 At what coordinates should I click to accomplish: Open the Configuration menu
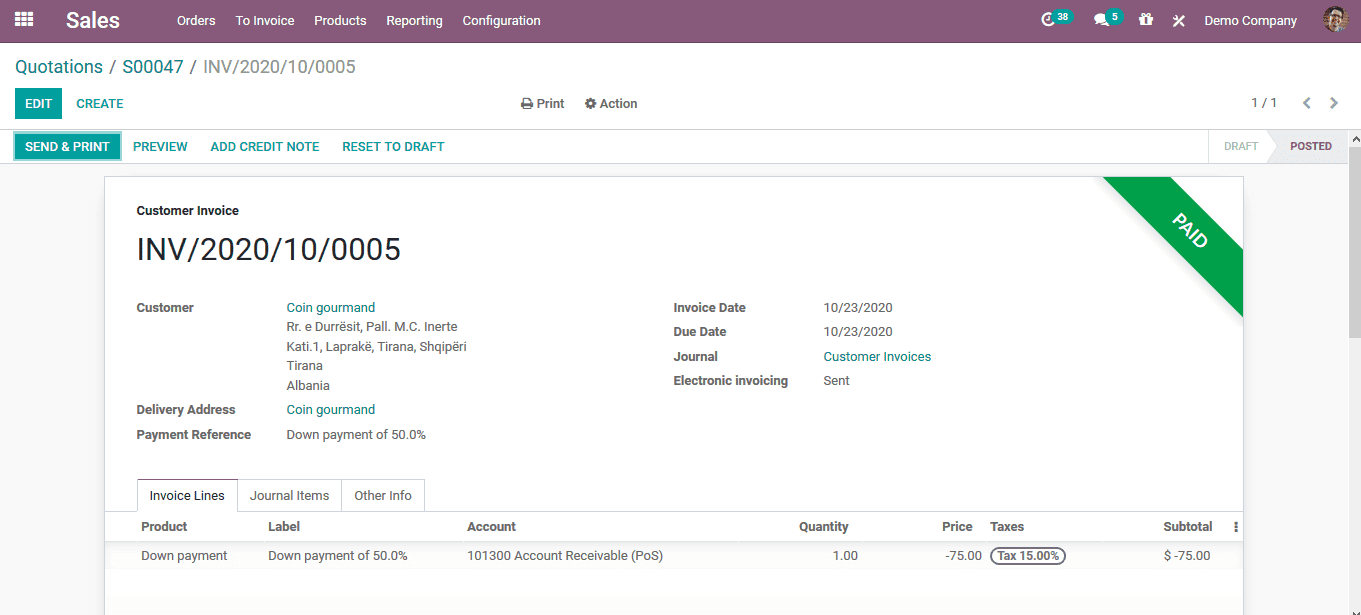pyautogui.click(x=501, y=20)
